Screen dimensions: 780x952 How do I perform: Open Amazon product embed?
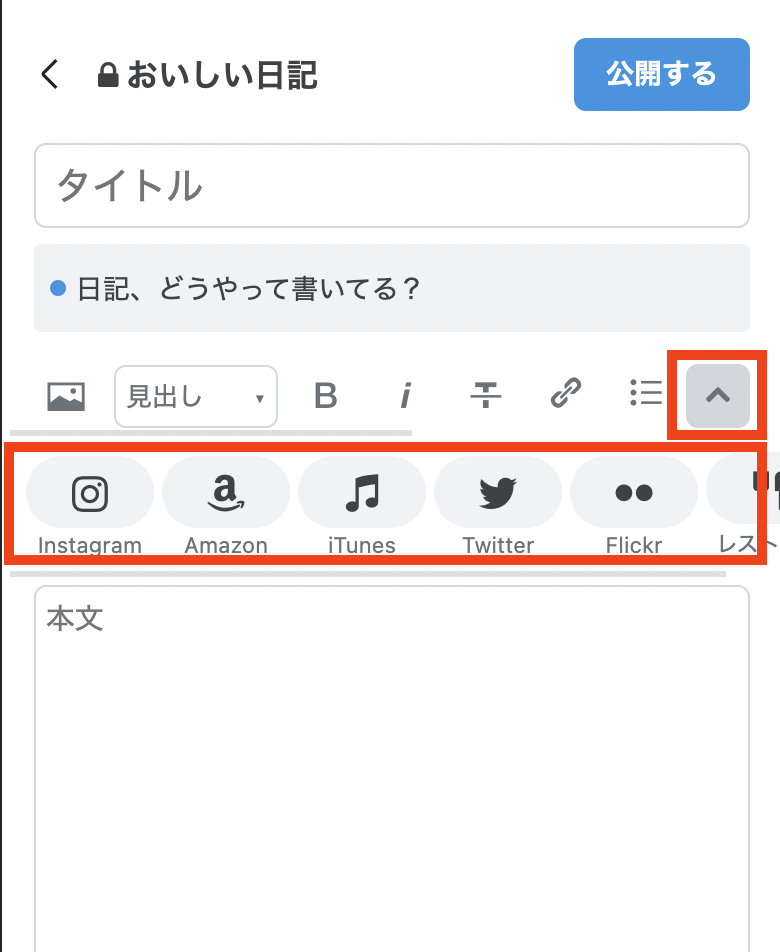(x=226, y=506)
